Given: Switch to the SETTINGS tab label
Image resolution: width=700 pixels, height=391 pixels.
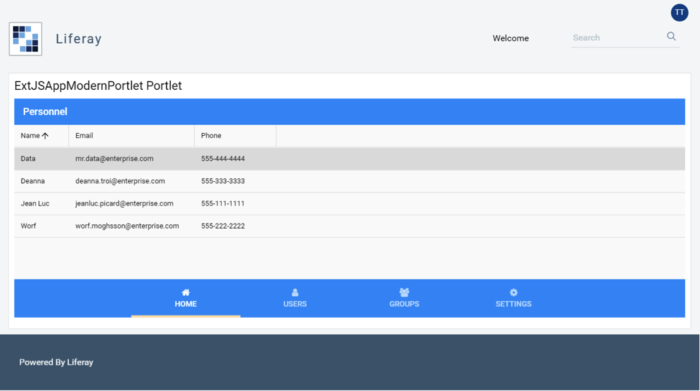Looking at the screenshot, I should point(513,304).
